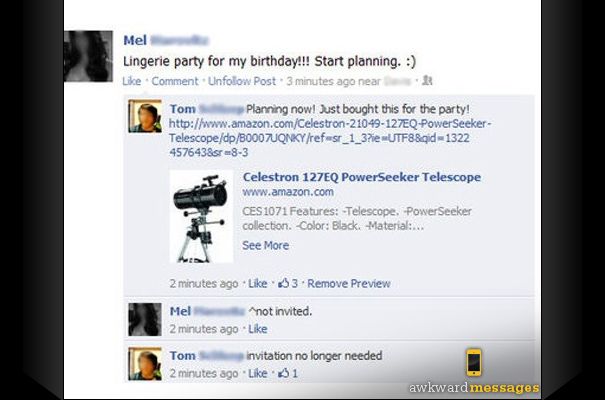
Task: Open Mel's avatar beside 'not invited' comment
Action: click(145, 319)
